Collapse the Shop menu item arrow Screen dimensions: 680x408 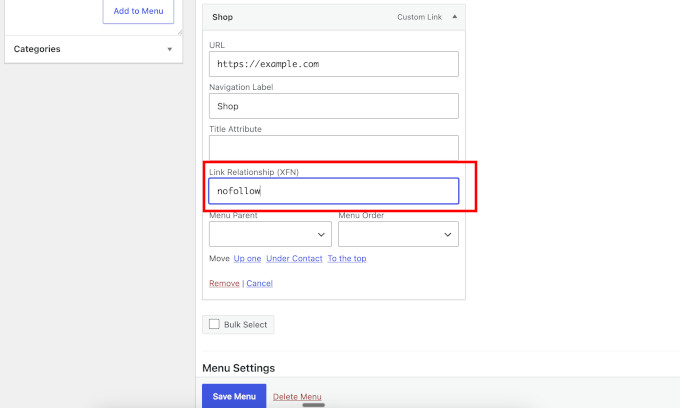point(454,17)
